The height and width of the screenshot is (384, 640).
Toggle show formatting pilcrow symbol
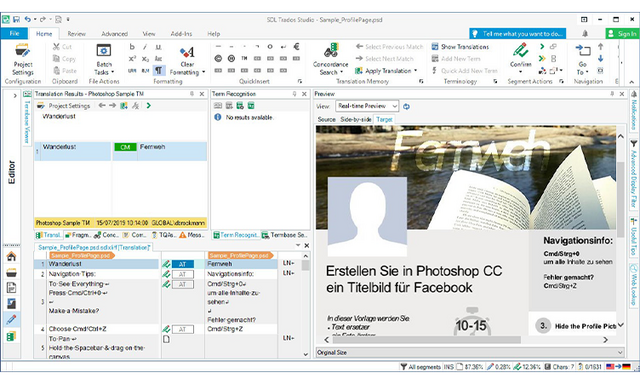click(x=158, y=70)
